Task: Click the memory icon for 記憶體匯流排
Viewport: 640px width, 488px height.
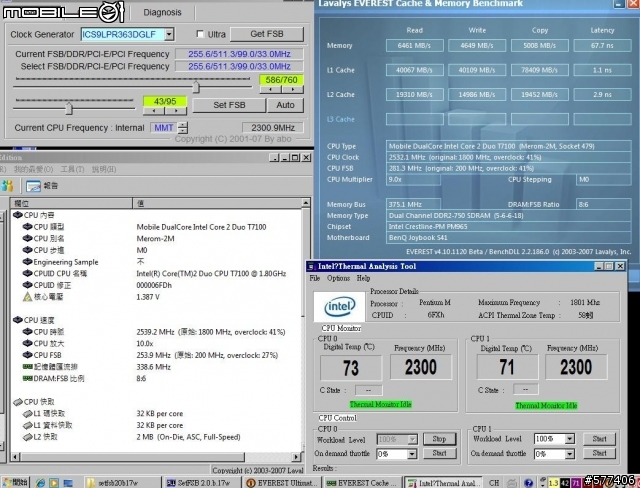Action: click(27, 367)
